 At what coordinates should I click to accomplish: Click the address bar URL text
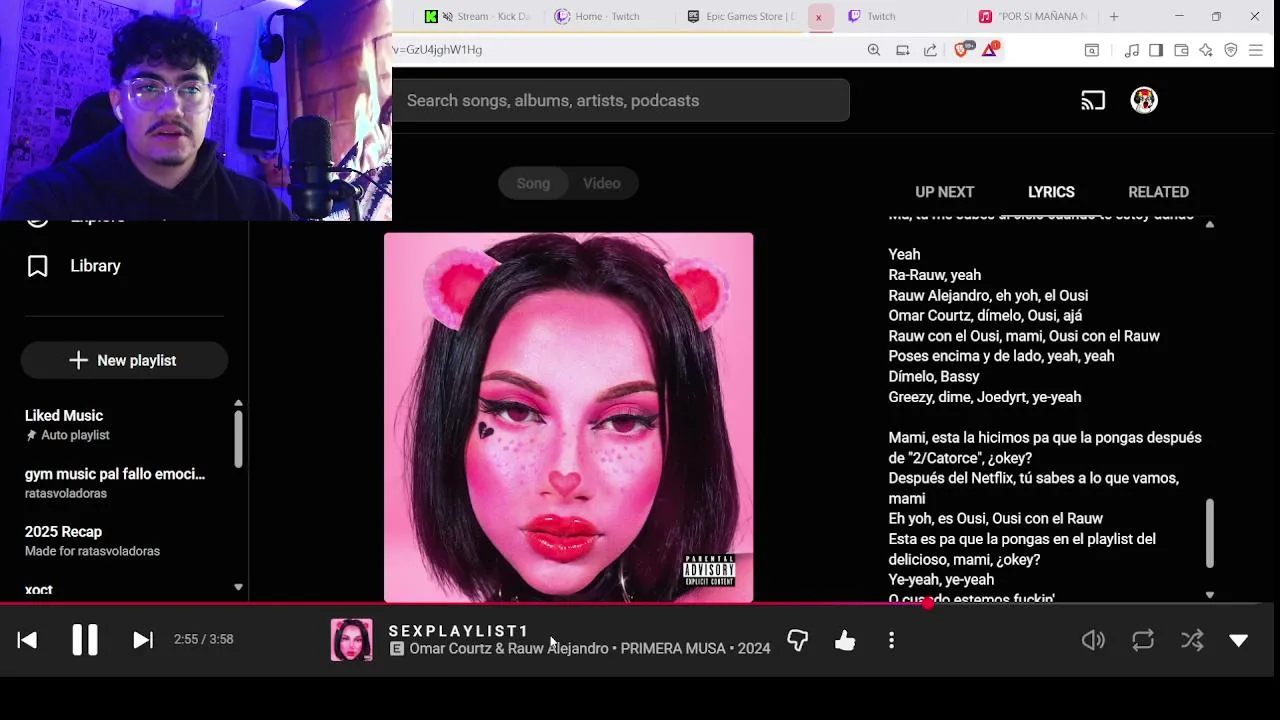click(x=437, y=50)
